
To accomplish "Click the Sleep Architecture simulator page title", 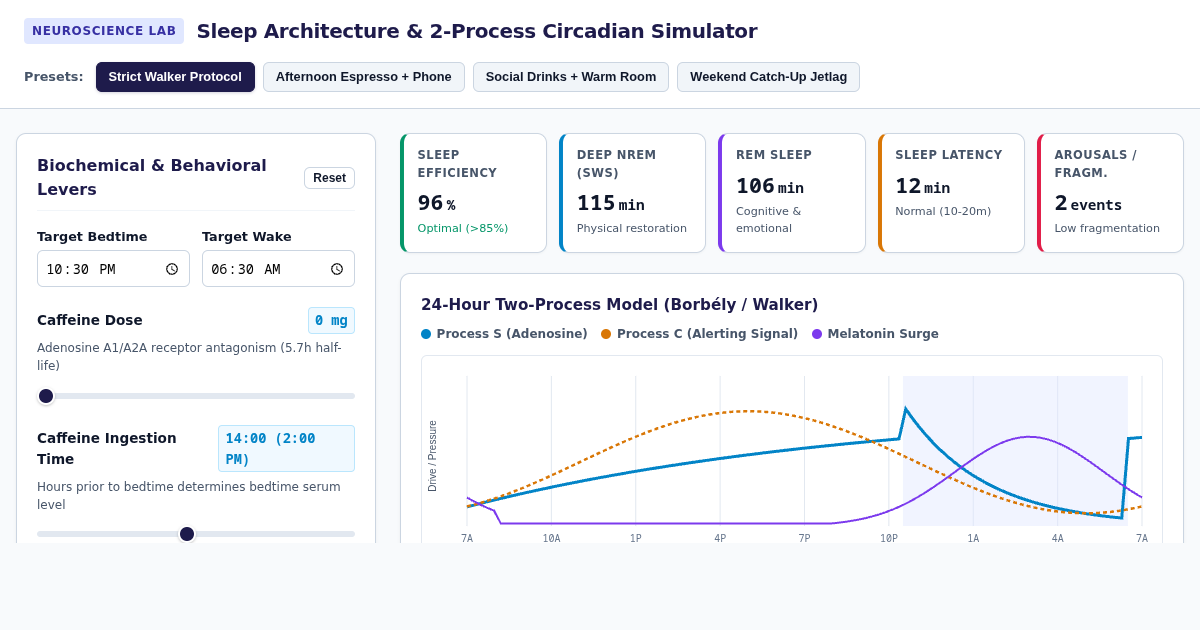I will point(477,31).
